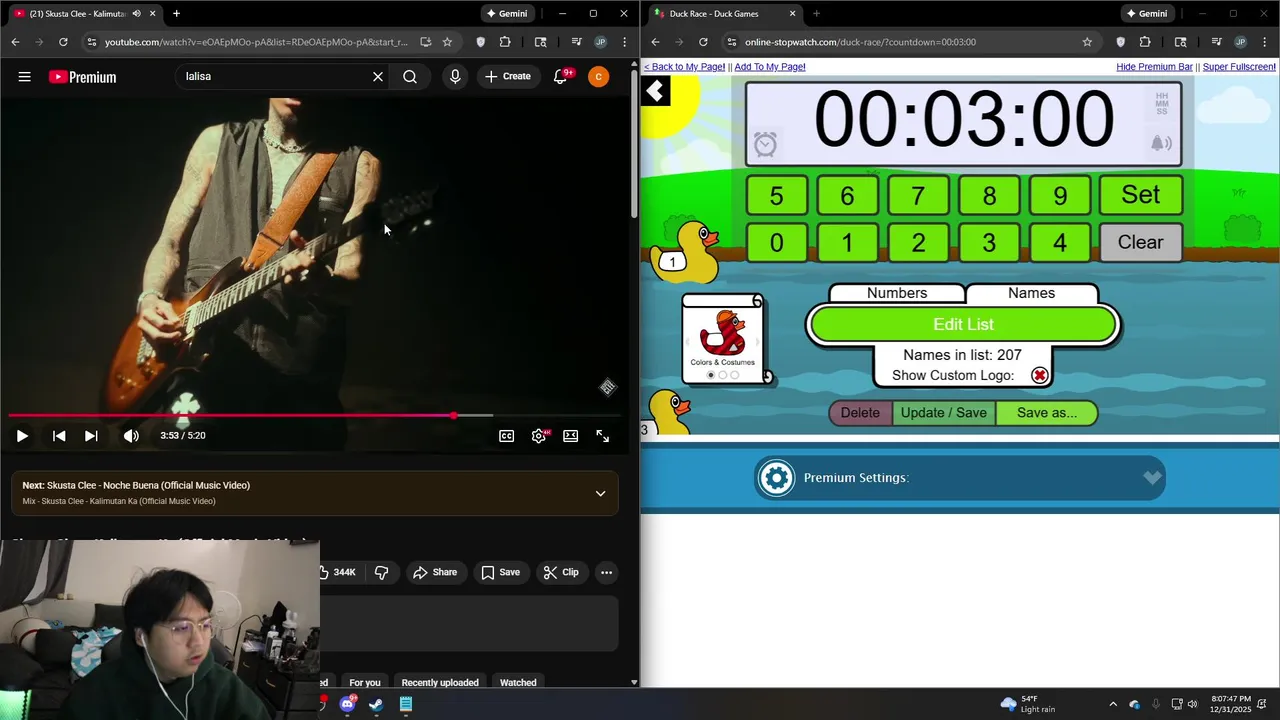Open the Edit List button
Screen dimensions: 1280x720
(x=963, y=324)
